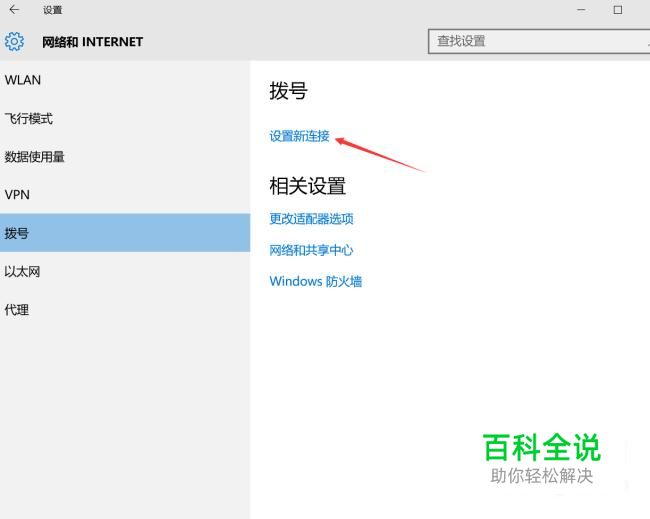Select the 拨号 page heading text
650x519 pixels.
pyautogui.click(x=288, y=91)
